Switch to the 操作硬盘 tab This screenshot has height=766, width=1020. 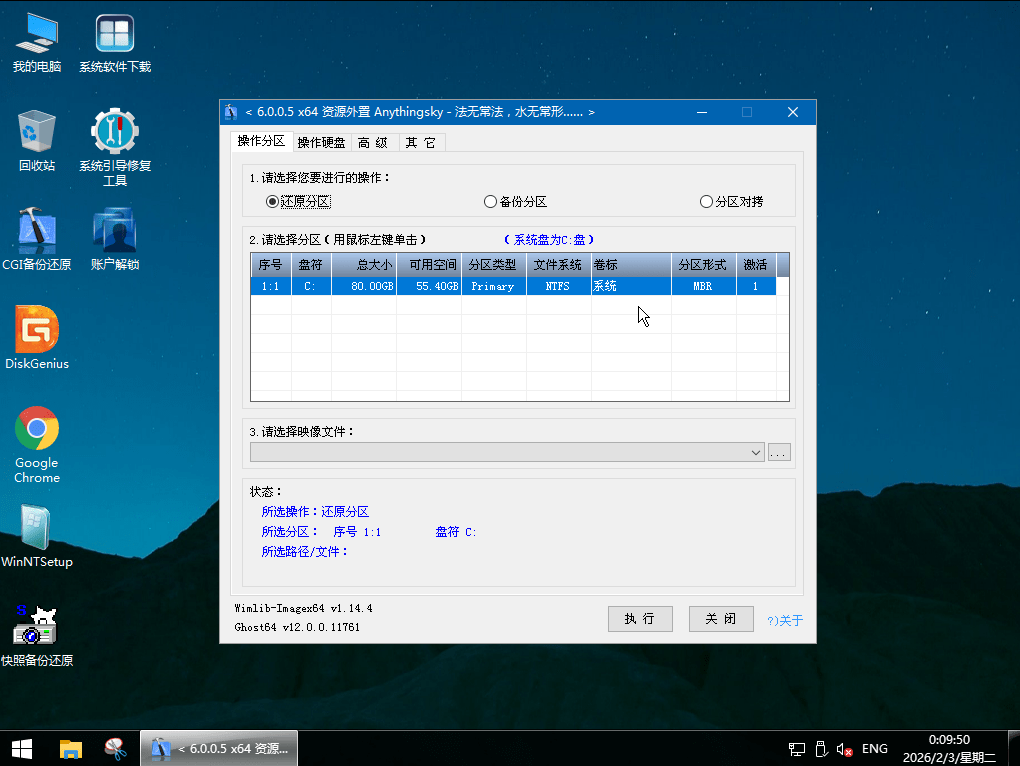tap(321, 143)
